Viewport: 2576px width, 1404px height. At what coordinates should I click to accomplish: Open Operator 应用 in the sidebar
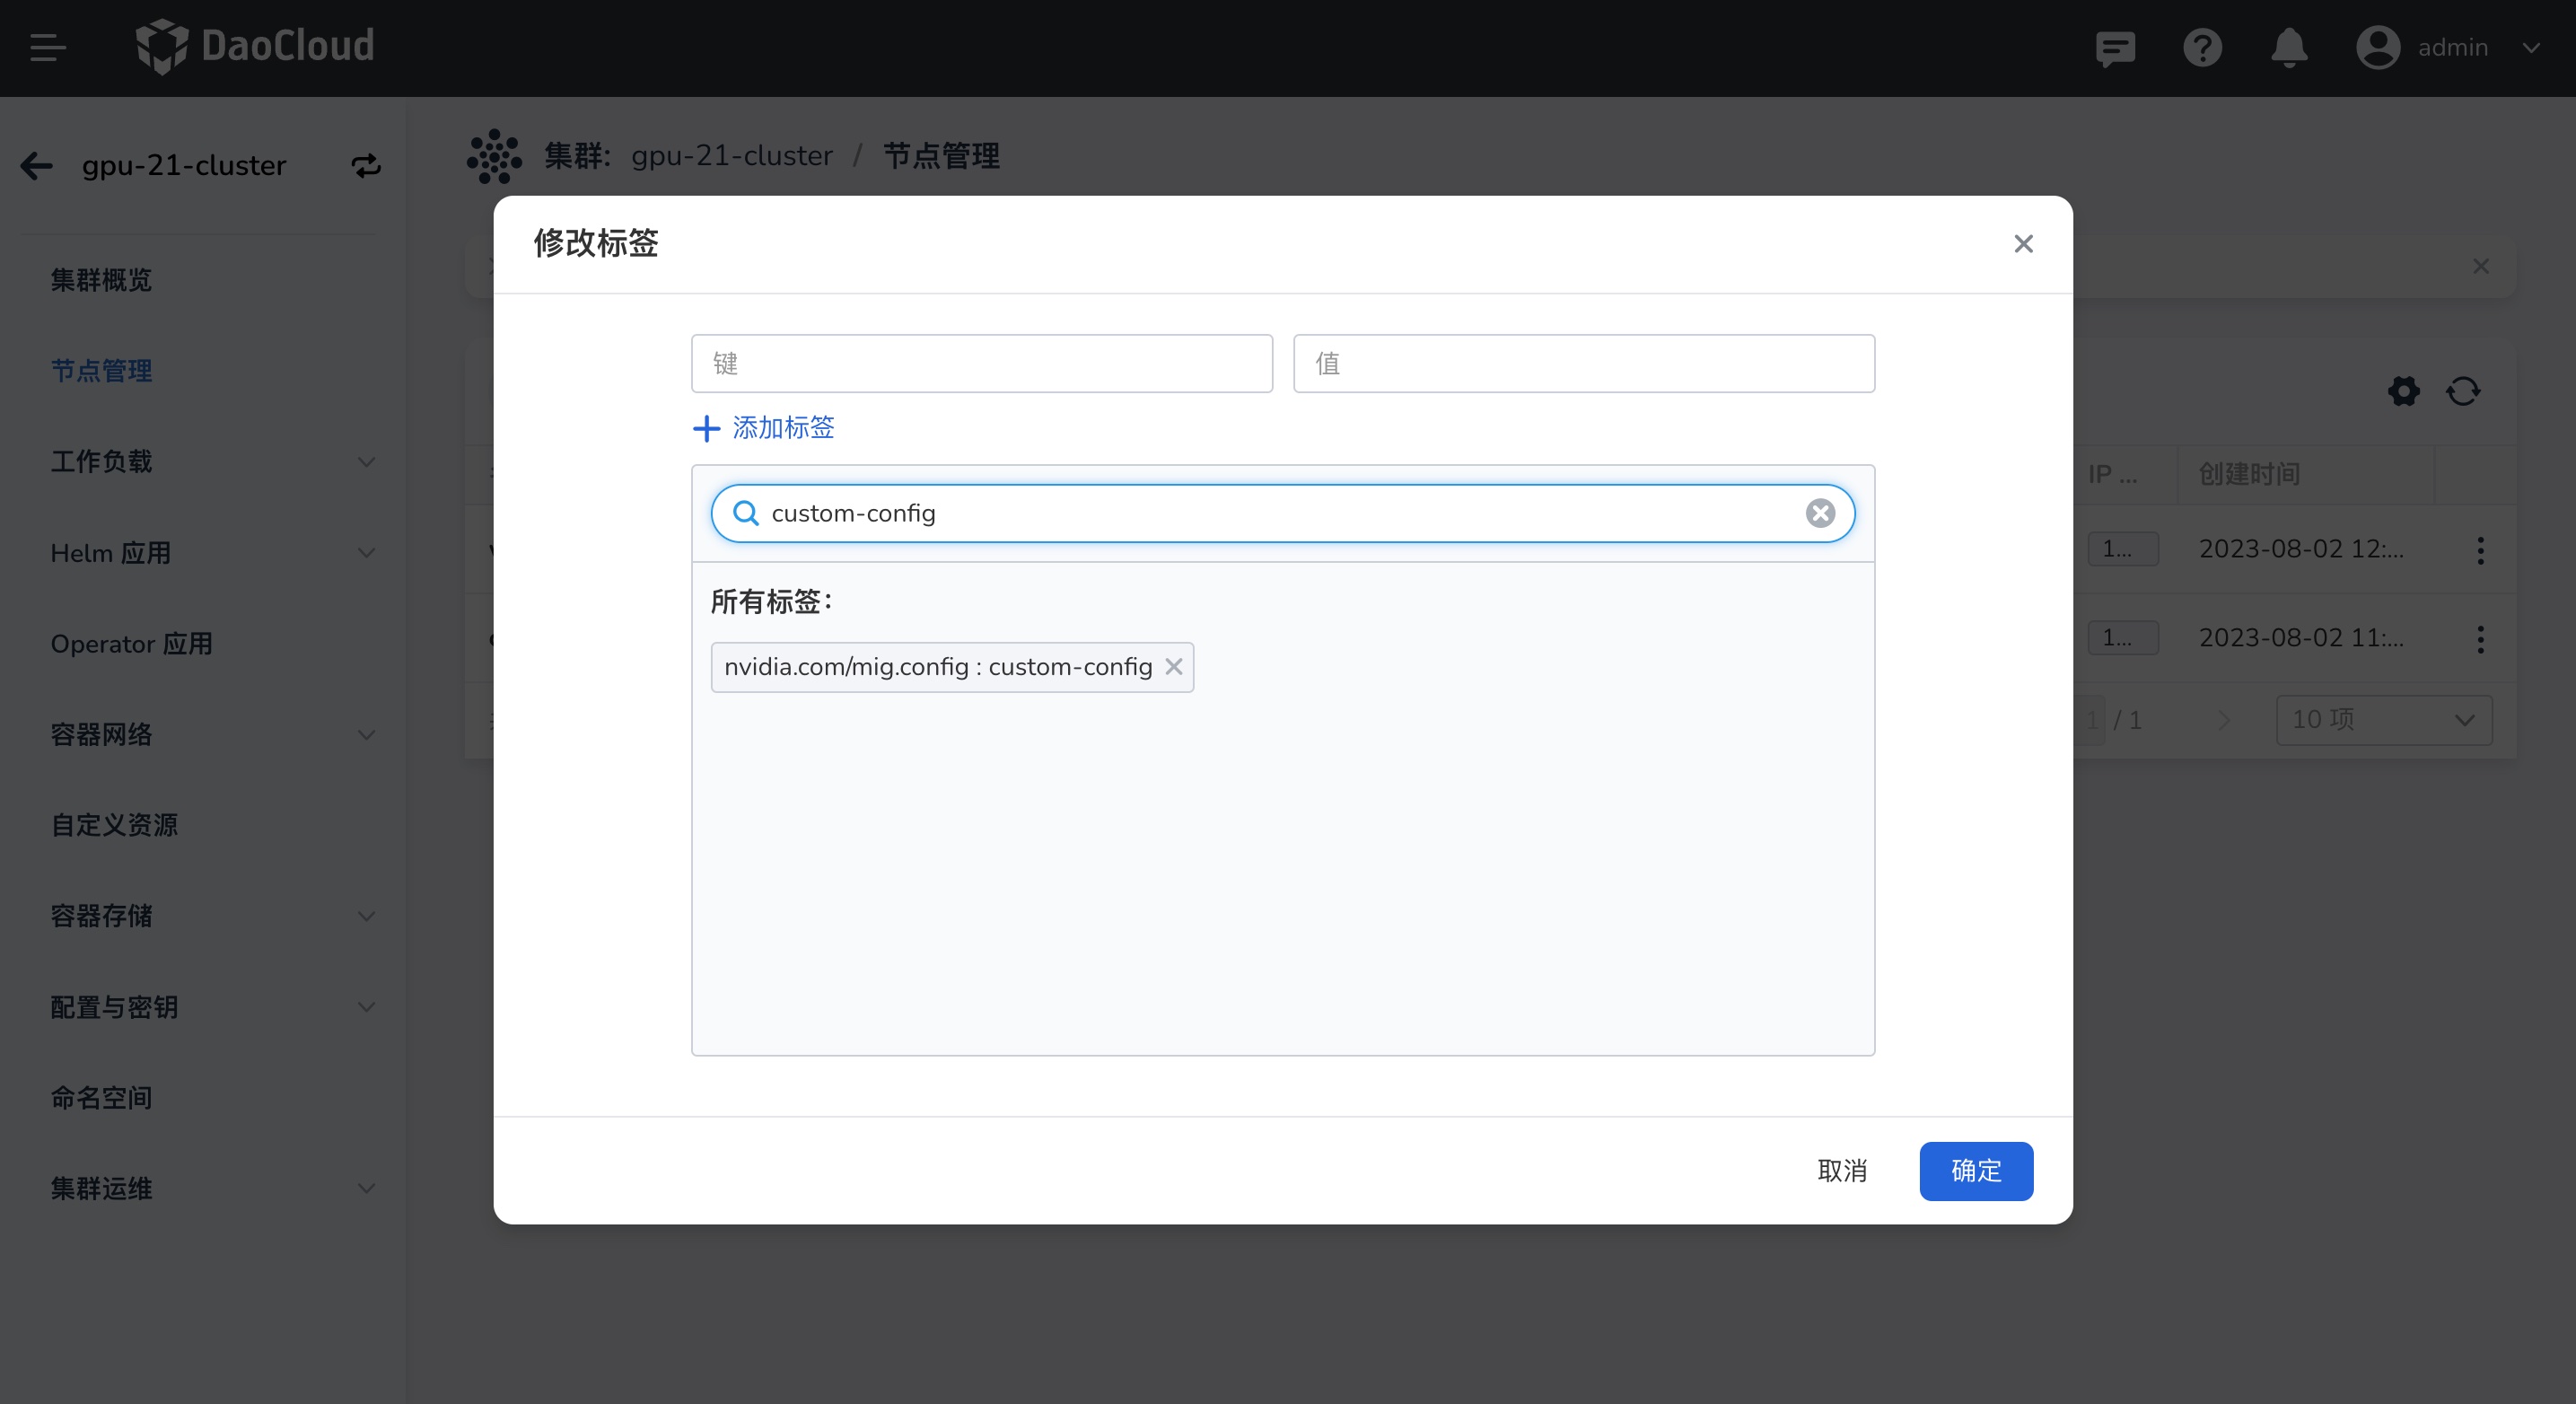coord(132,644)
